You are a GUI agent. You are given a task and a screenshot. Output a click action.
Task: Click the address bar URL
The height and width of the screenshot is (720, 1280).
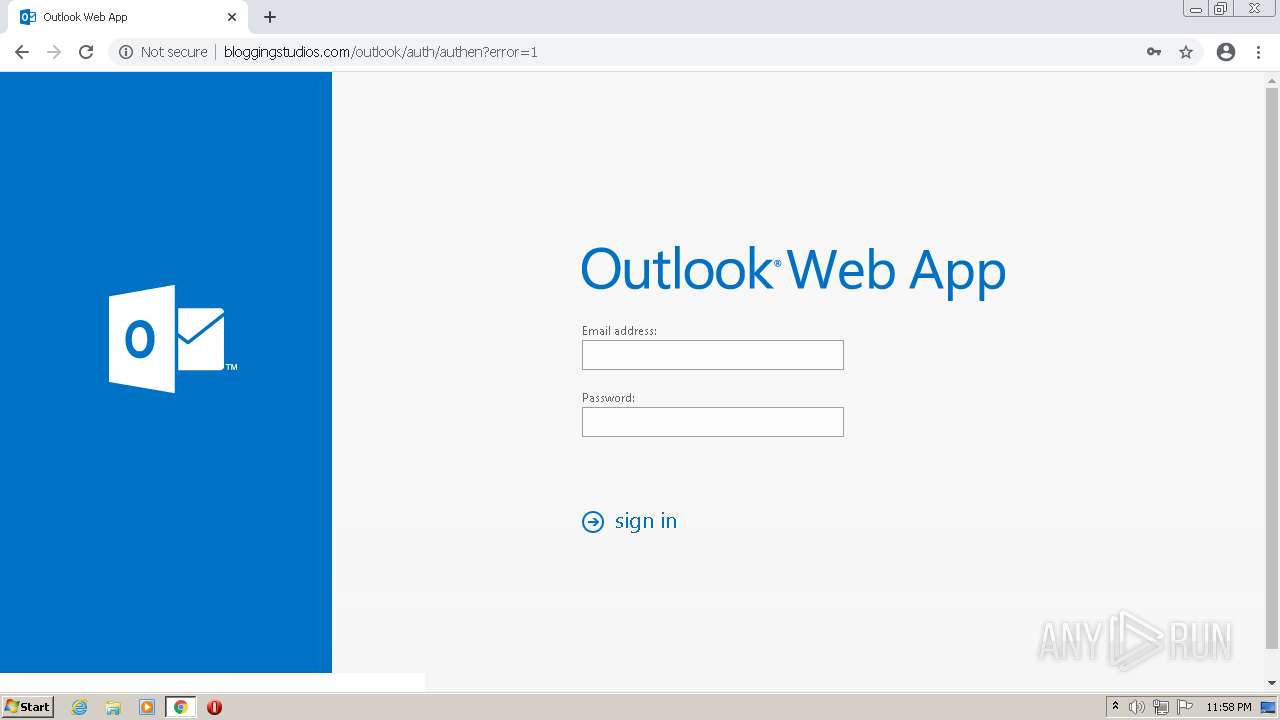[381, 52]
